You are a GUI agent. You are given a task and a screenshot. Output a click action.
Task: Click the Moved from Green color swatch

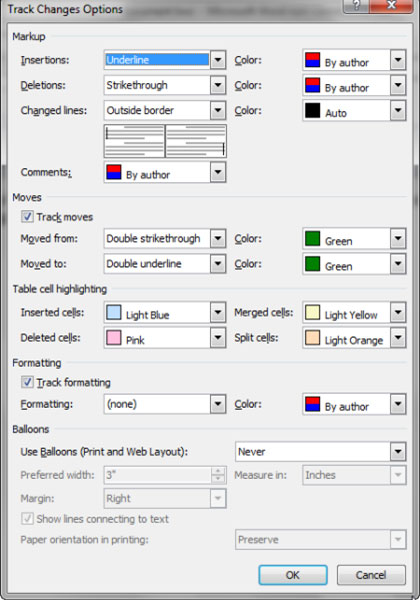(313, 238)
